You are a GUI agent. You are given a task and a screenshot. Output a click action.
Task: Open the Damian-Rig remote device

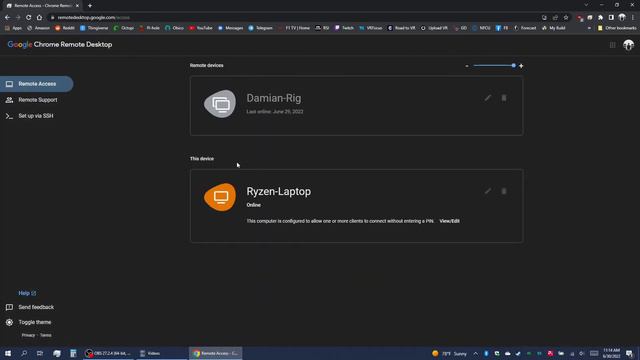(x=356, y=106)
